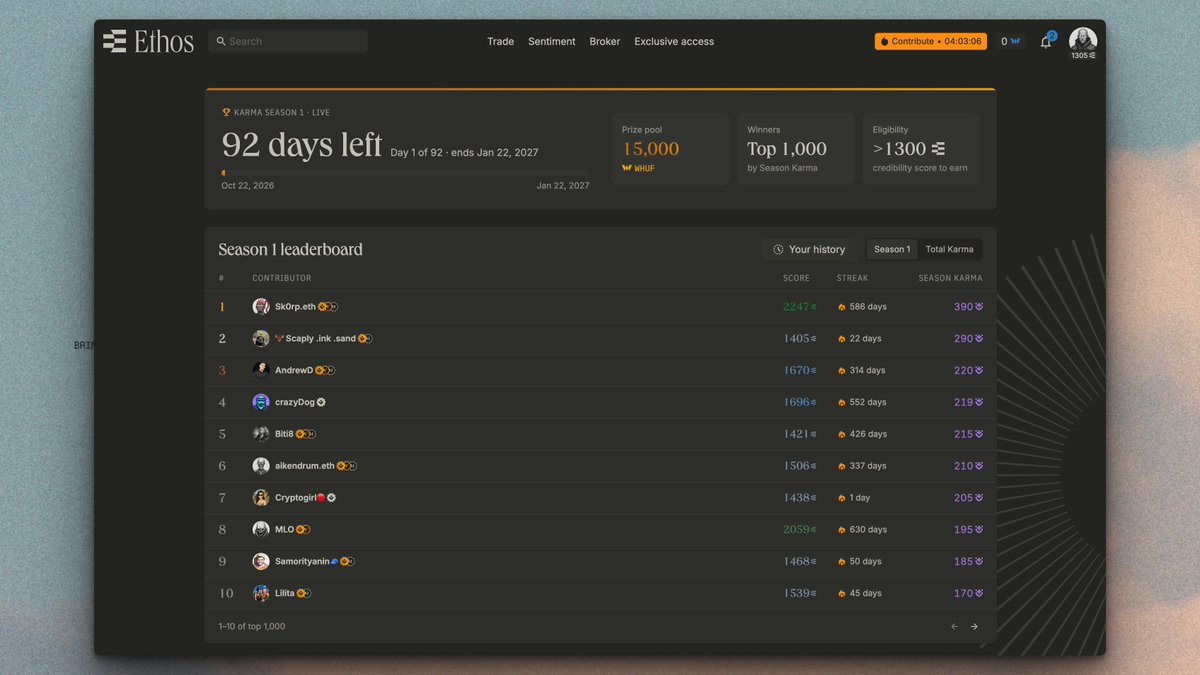This screenshot has width=1200, height=675.
Task: Click the Eligibility >1300 card
Action: [921, 149]
